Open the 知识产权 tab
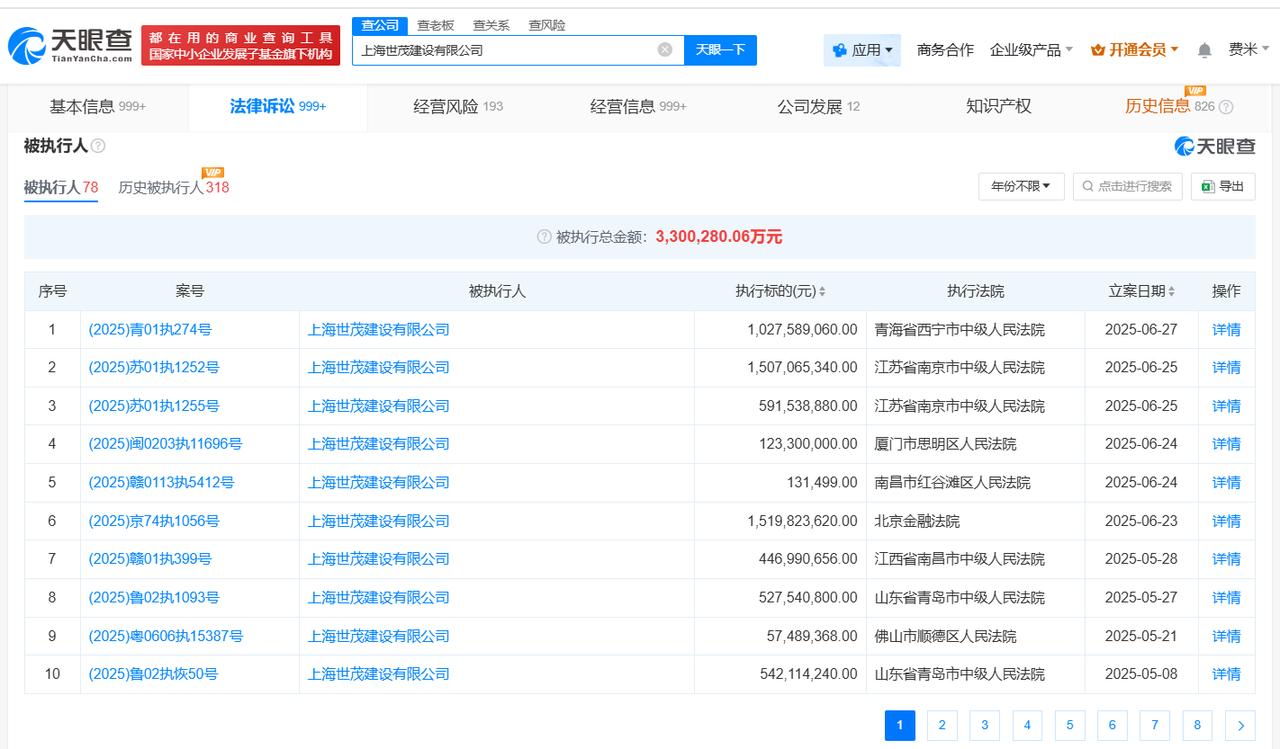The height and width of the screenshot is (749, 1280). [x=998, y=107]
